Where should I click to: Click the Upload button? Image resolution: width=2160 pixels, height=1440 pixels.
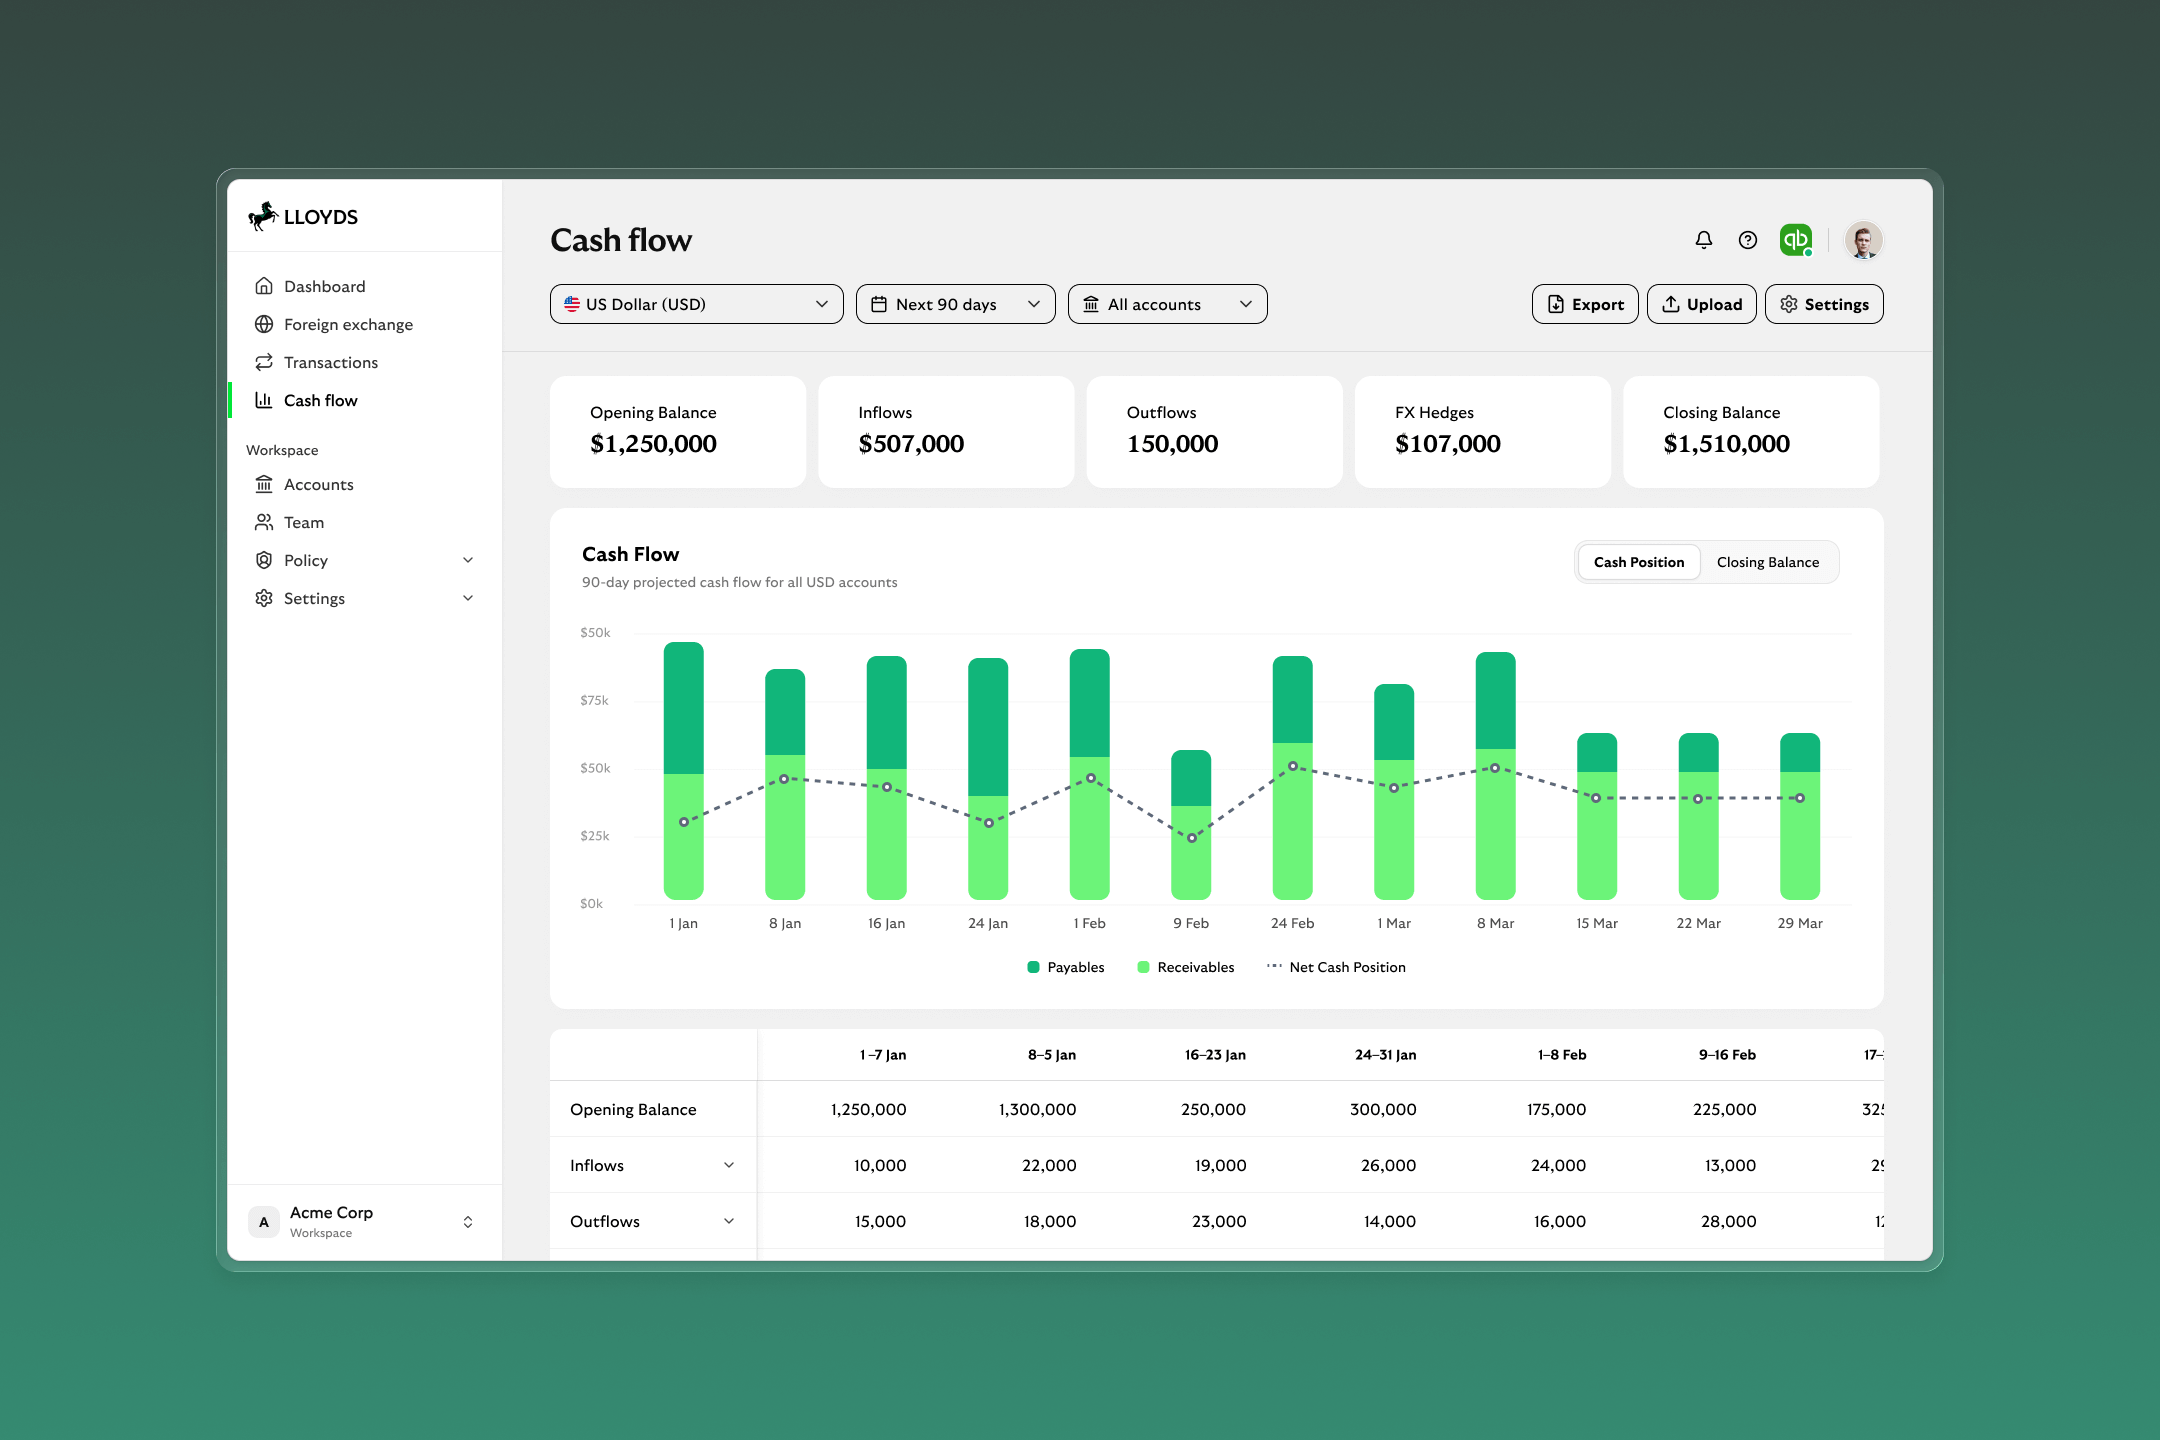coord(1701,304)
